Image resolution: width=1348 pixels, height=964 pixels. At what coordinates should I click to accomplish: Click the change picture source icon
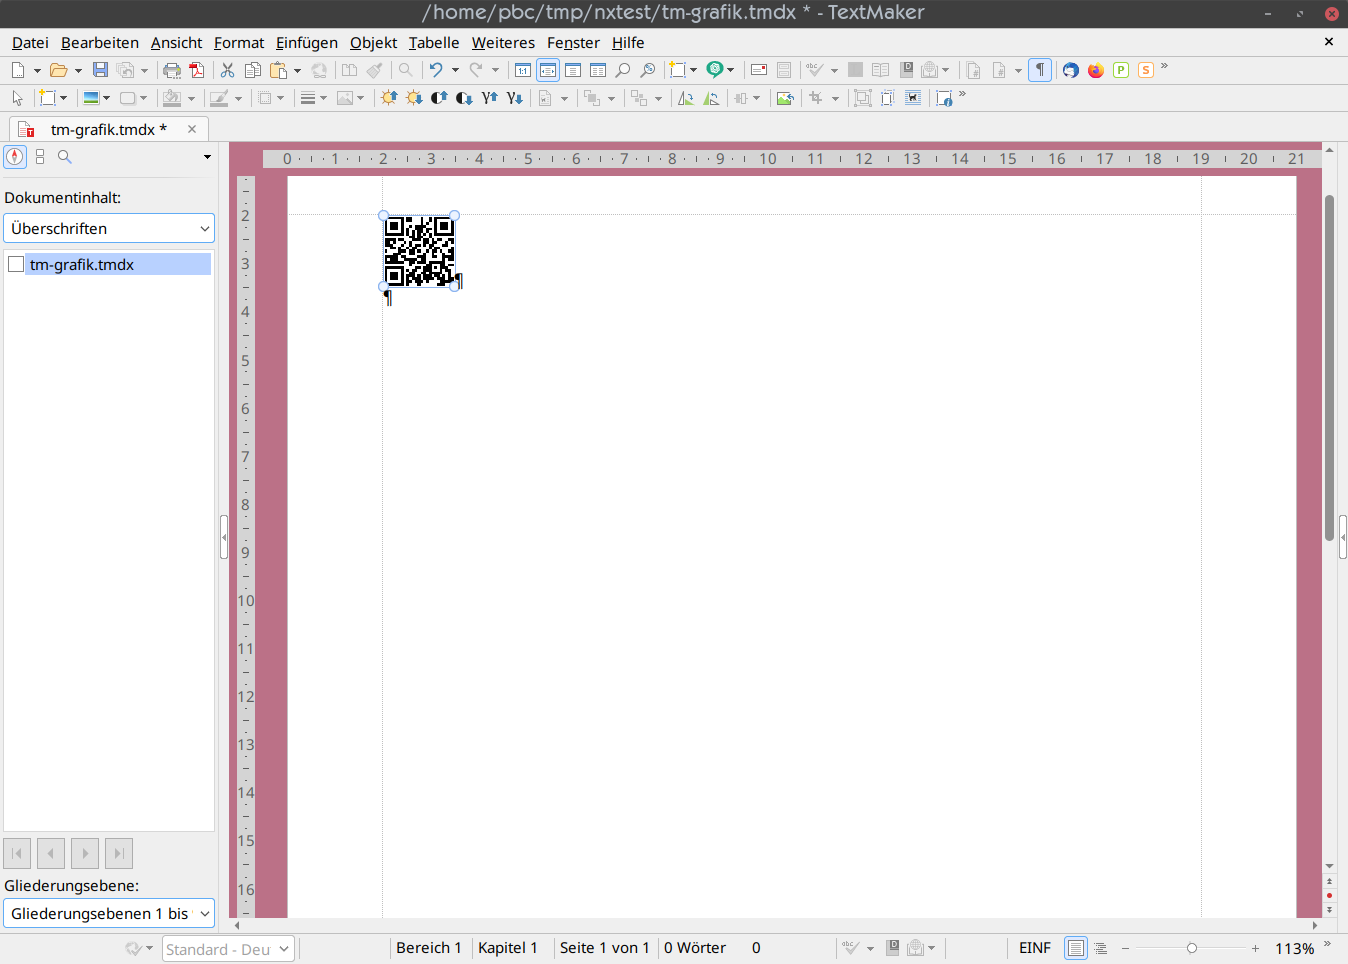785,98
